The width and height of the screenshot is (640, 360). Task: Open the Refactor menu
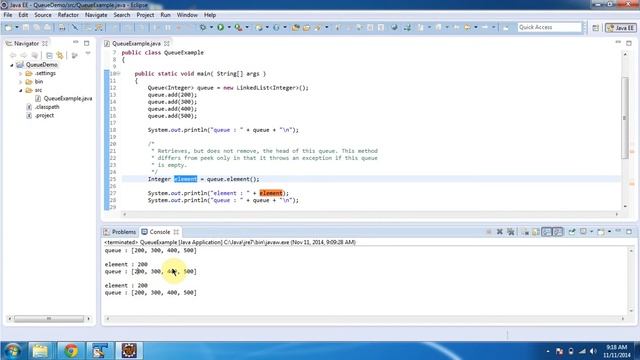(68, 15)
